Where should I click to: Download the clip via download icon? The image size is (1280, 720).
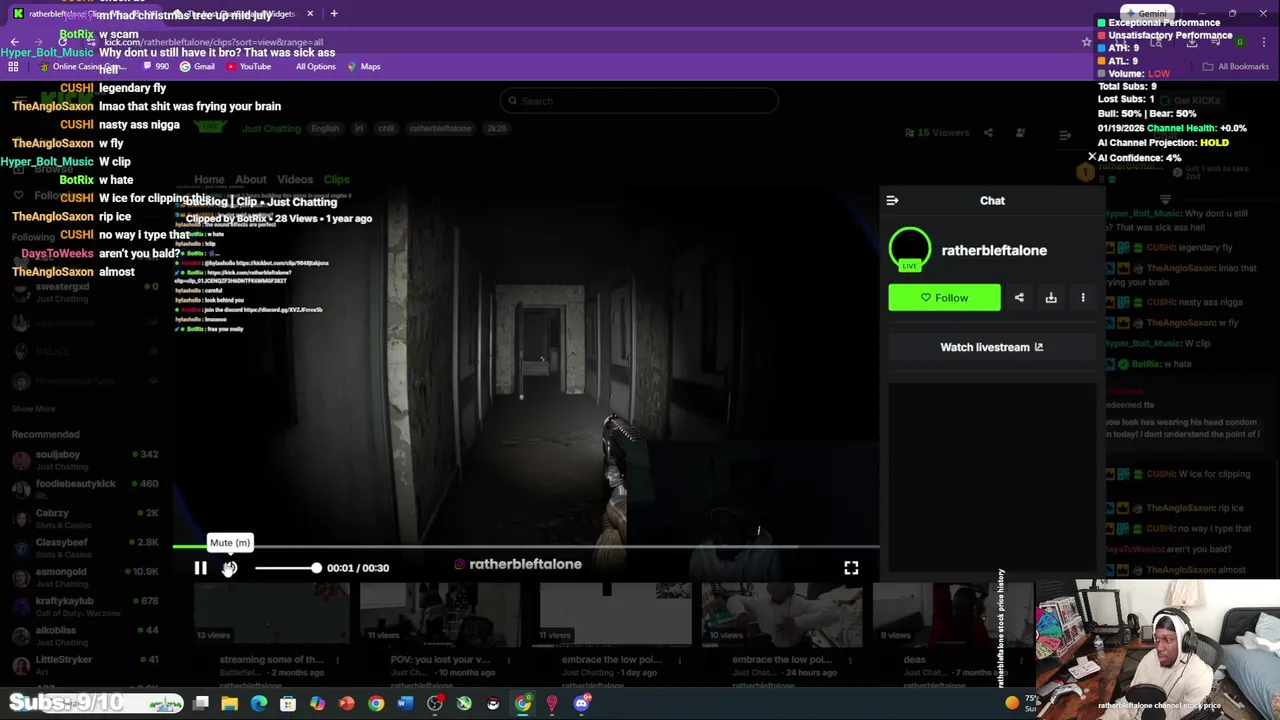pyautogui.click(x=1051, y=297)
